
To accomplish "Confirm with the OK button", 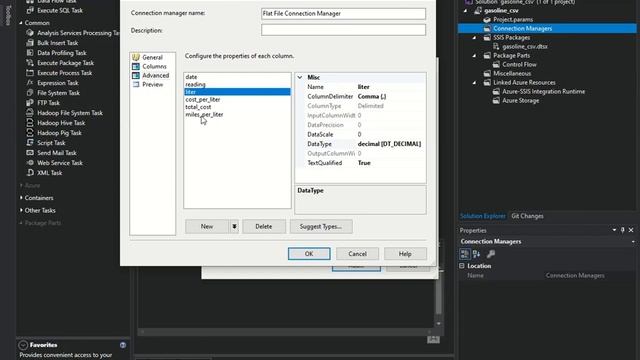I will 309,253.
